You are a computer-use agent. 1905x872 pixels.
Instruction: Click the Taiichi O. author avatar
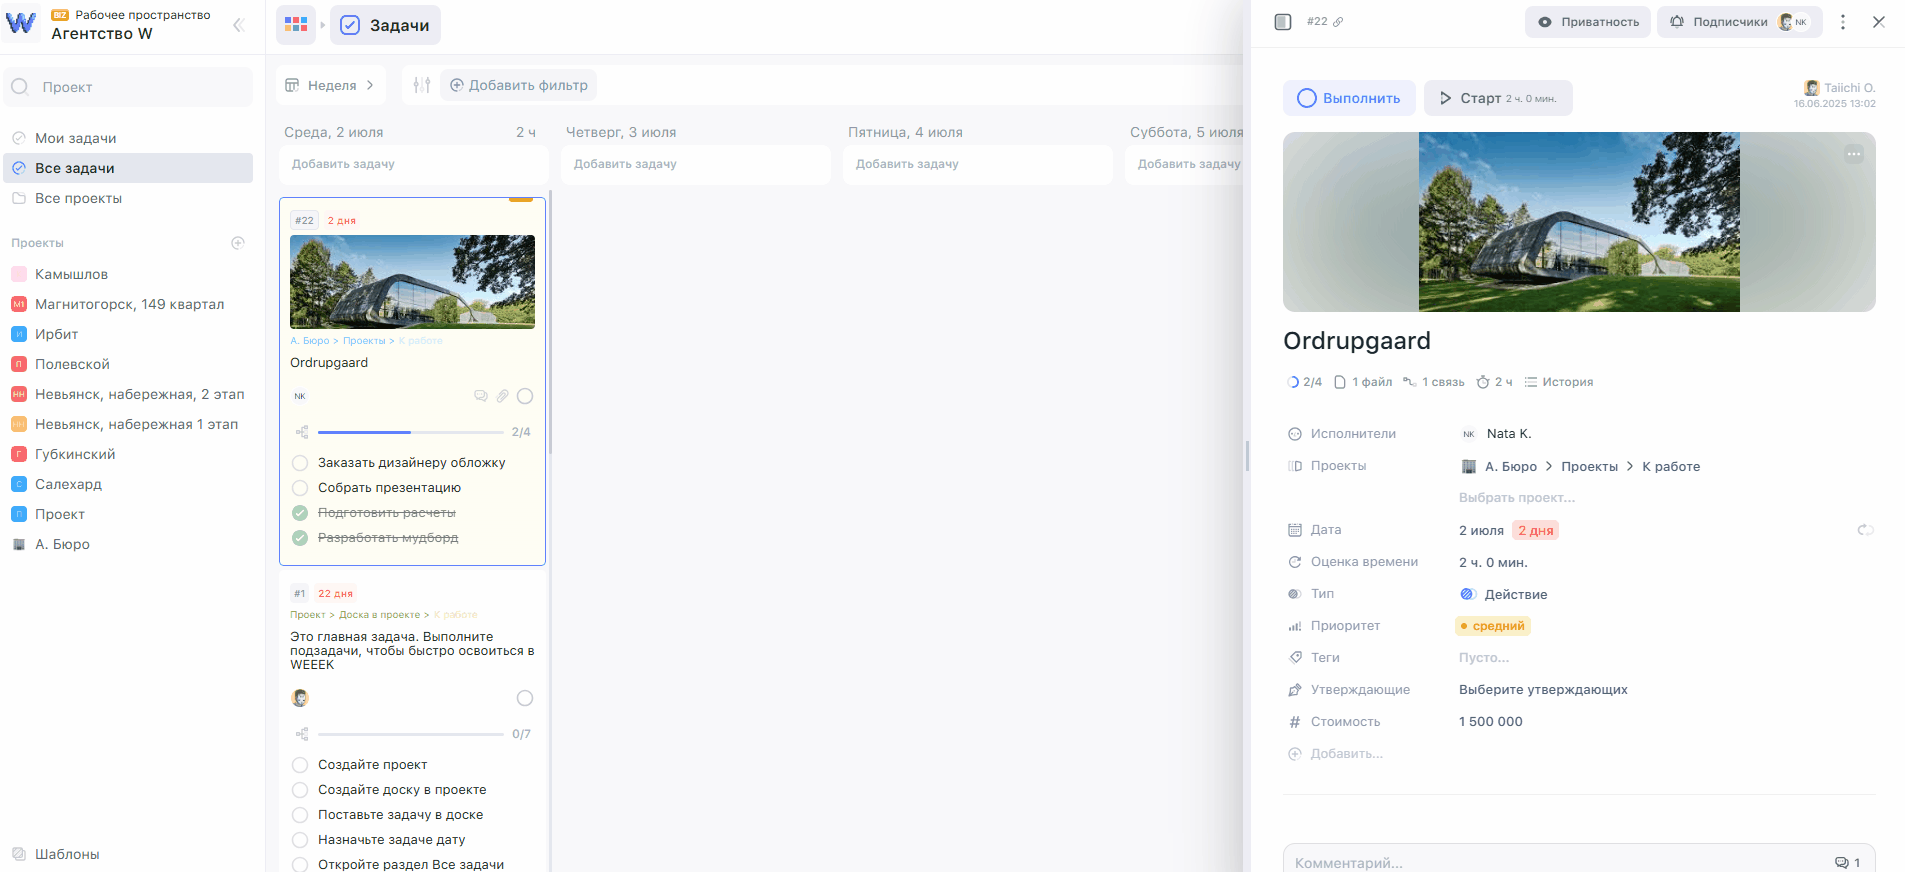pyautogui.click(x=1811, y=88)
